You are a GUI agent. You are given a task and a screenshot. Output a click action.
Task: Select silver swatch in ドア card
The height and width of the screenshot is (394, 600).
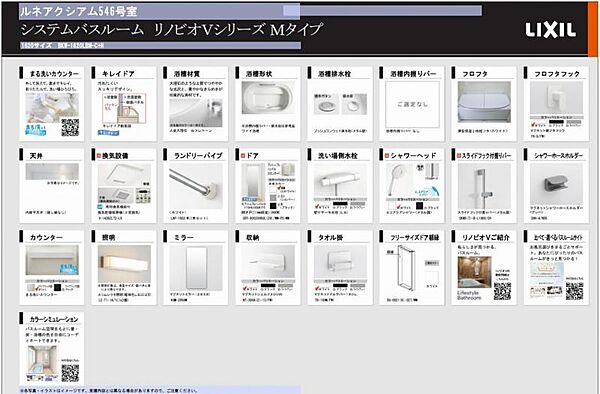click(272, 197)
